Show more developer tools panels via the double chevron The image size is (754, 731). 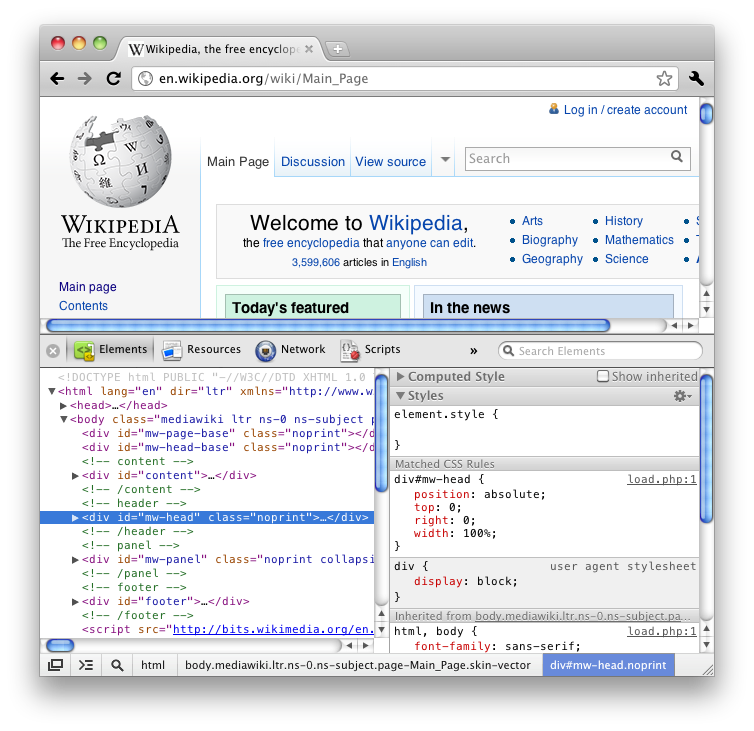pyautogui.click(x=474, y=351)
